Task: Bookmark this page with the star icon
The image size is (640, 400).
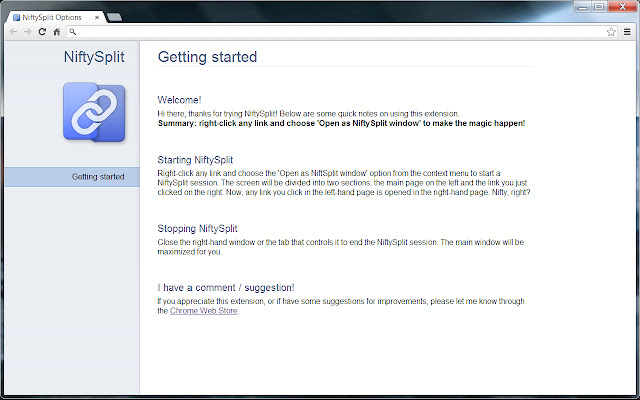Action: (x=611, y=32)
